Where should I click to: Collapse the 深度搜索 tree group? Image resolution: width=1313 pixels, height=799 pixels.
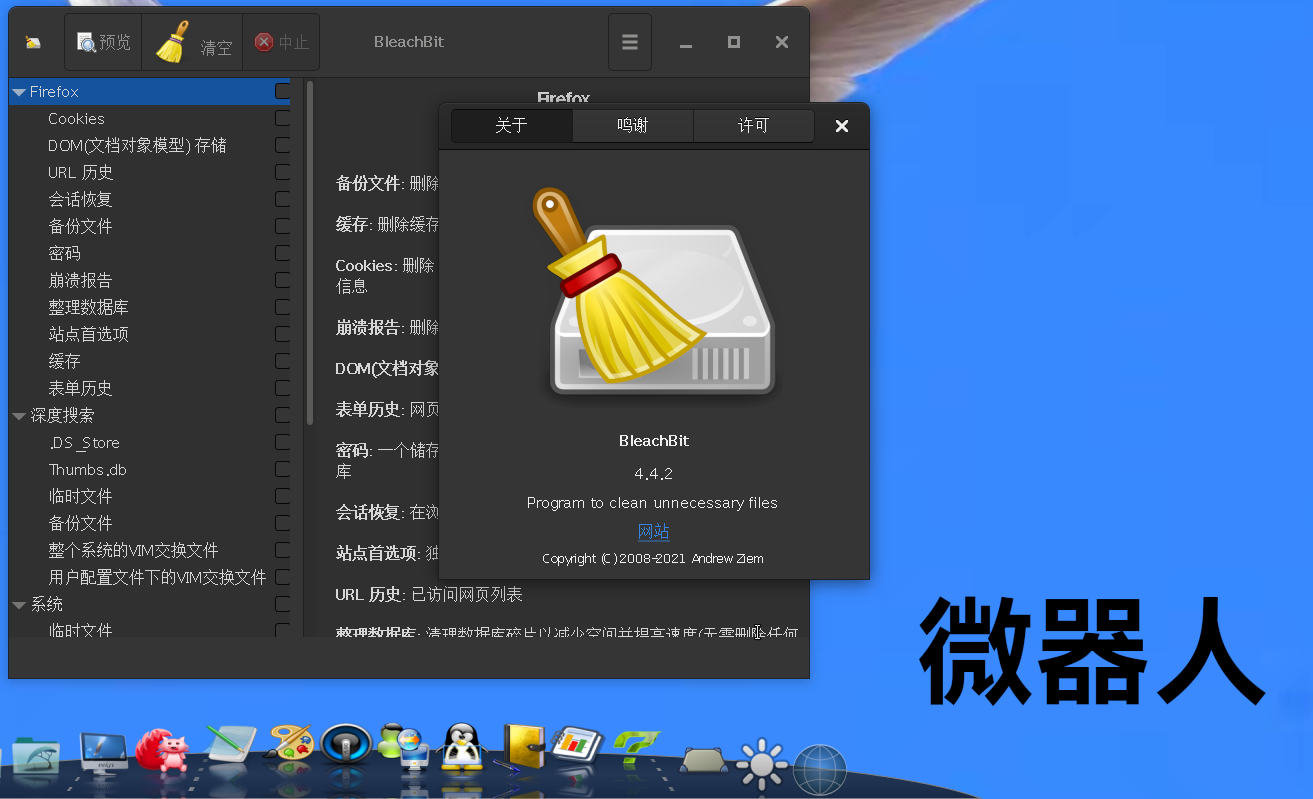point(18,416)
